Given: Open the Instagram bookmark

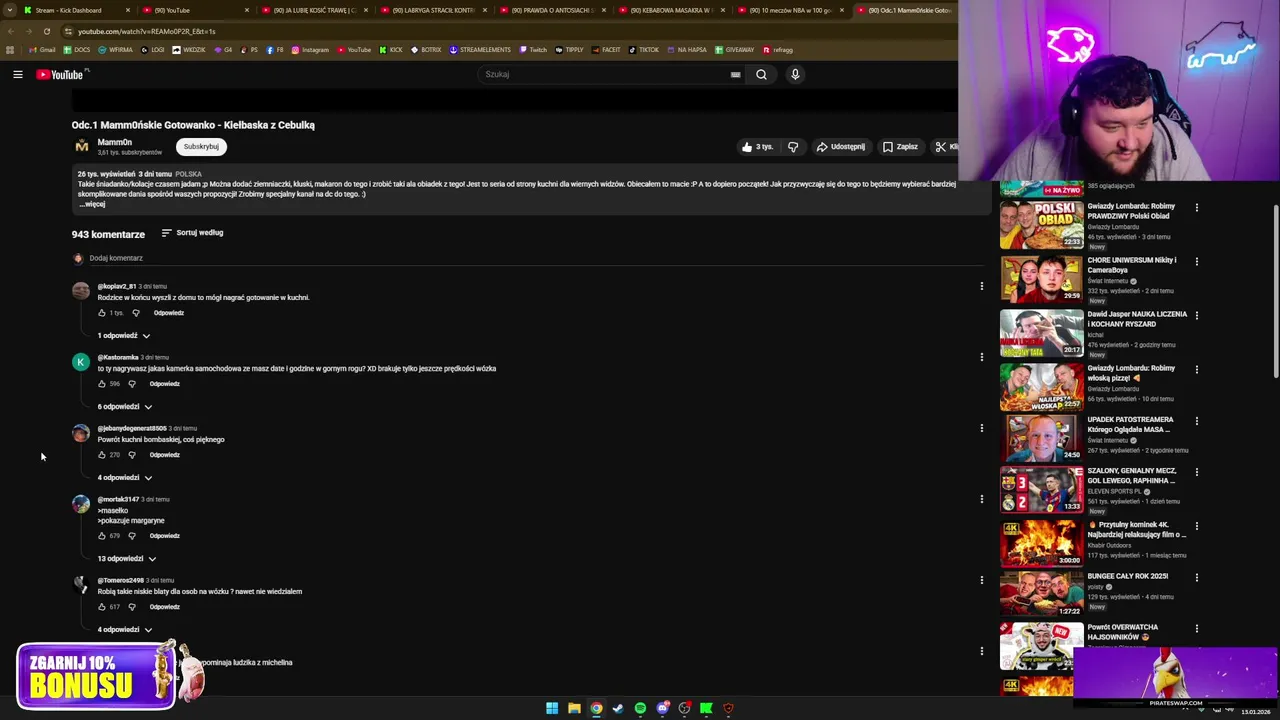Looking at the screenshot, I should click(310, 50).
